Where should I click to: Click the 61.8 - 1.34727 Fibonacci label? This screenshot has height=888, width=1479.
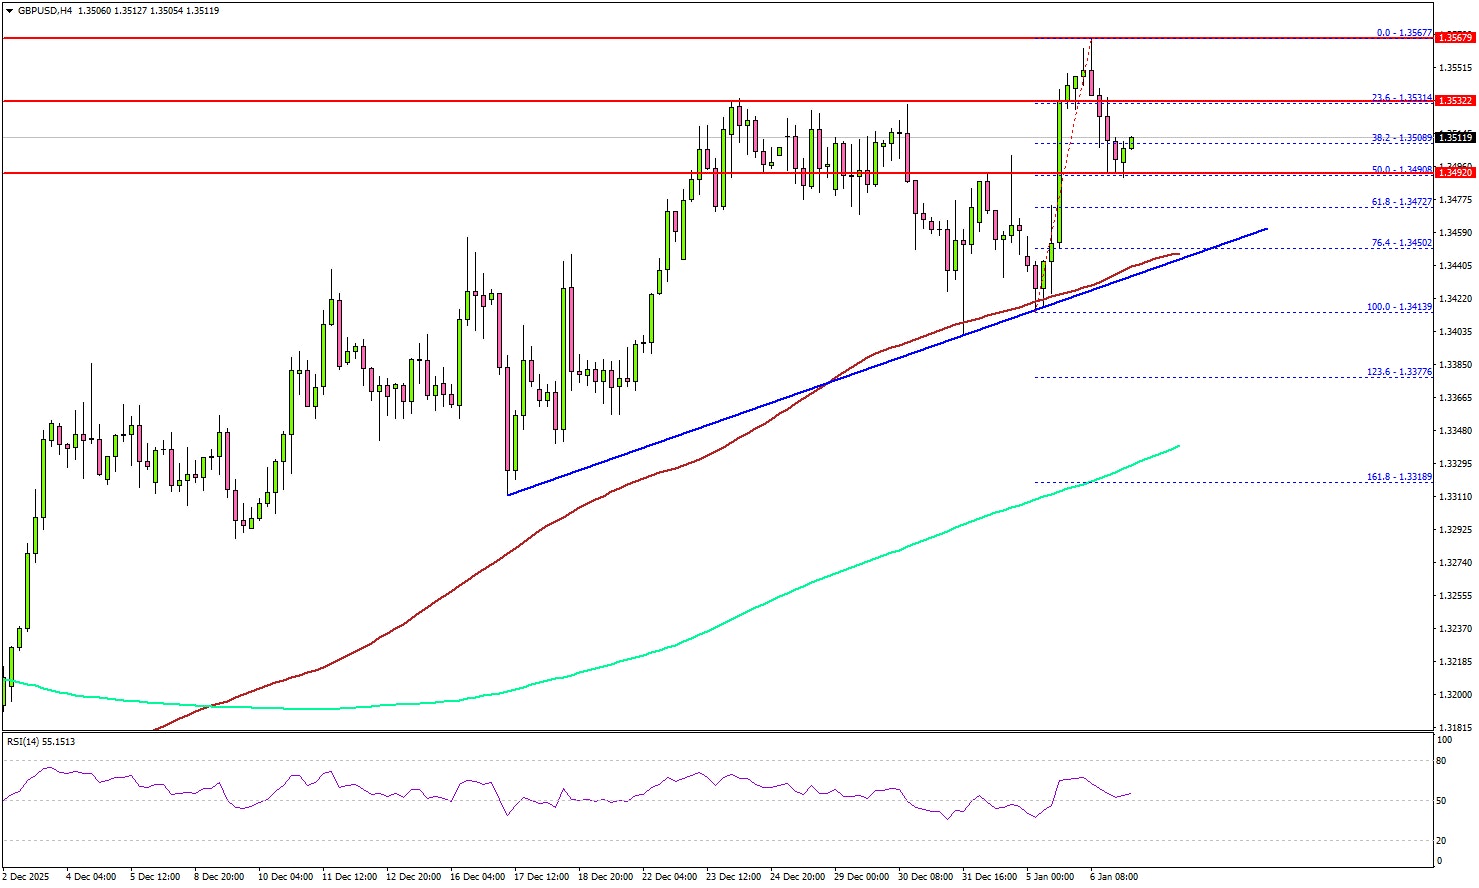(1402, 202)
